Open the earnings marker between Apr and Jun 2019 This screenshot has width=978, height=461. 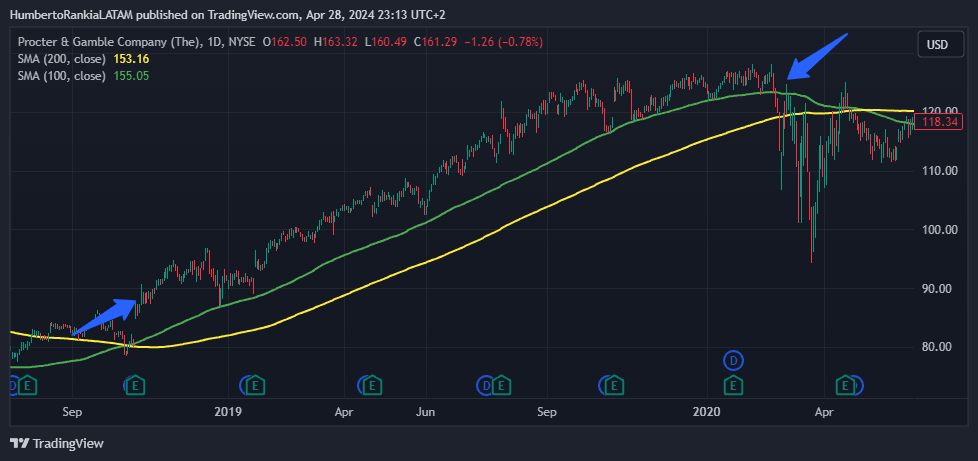pos(373,384)
